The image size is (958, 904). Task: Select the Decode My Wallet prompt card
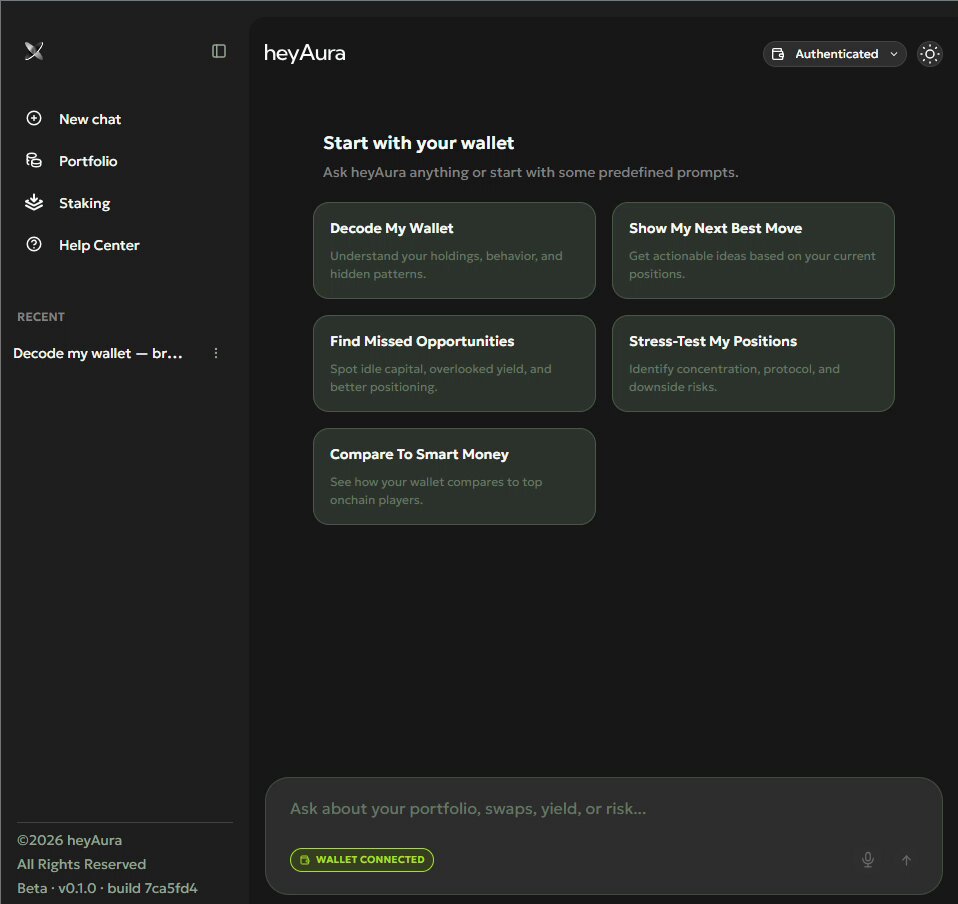coord(455,250)
